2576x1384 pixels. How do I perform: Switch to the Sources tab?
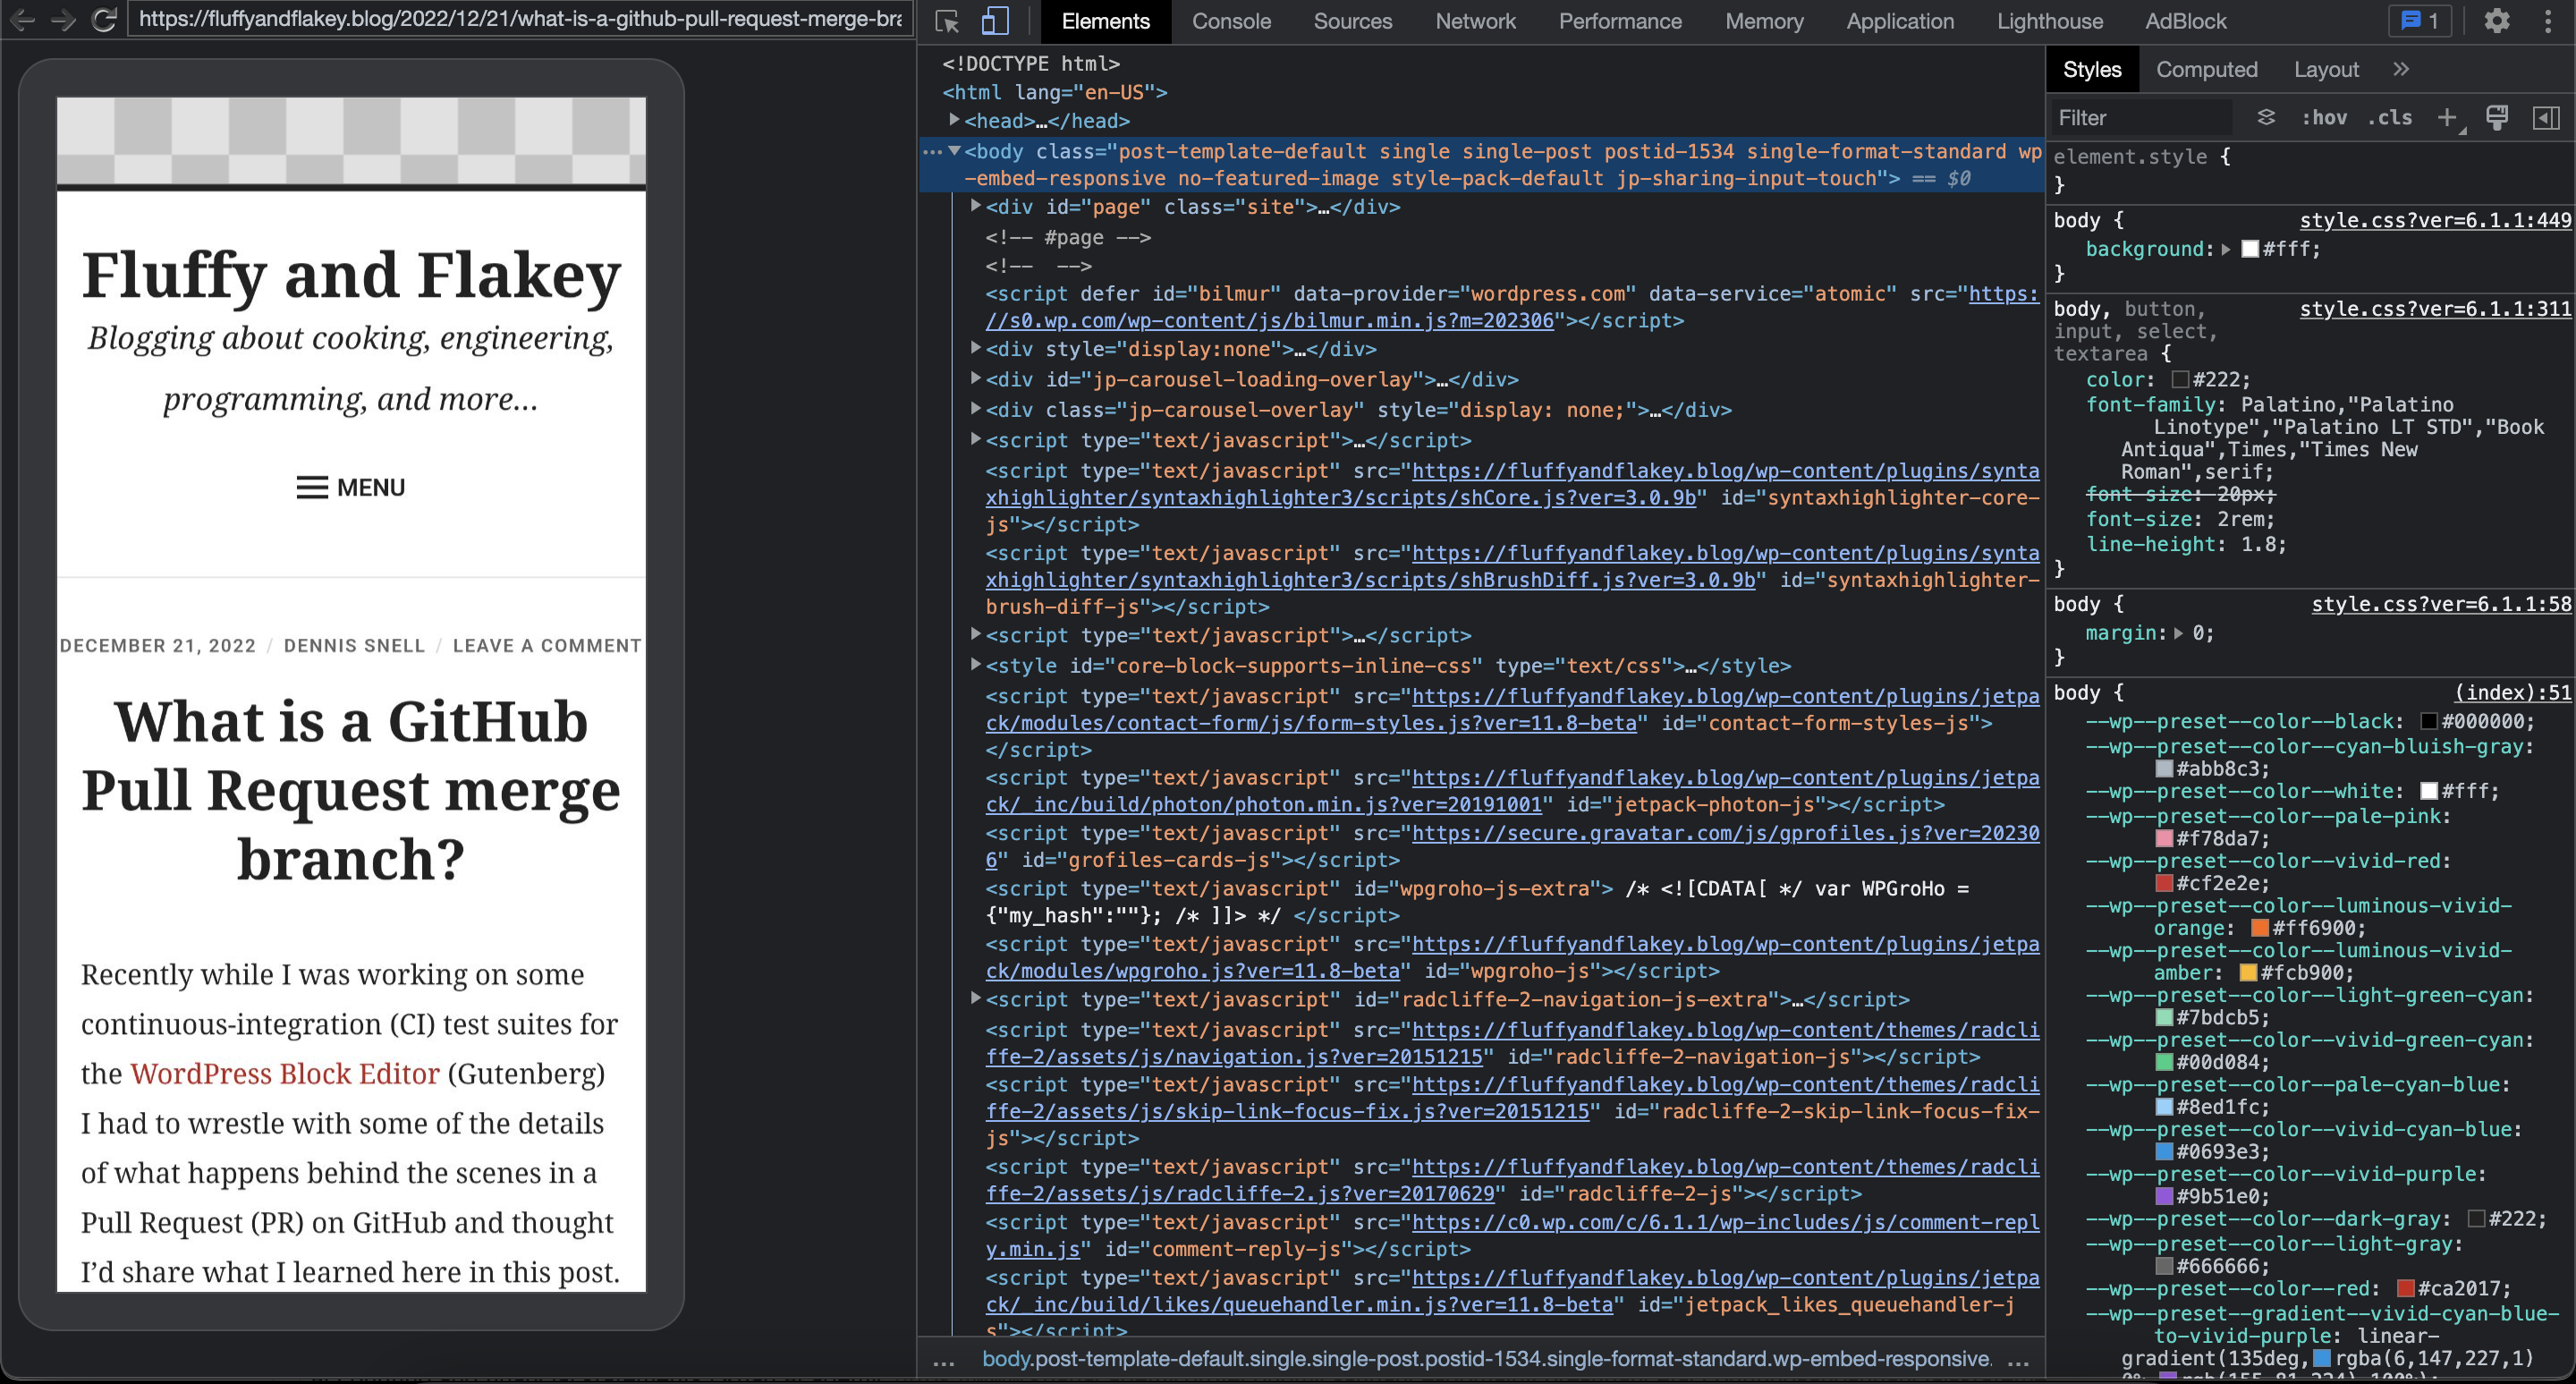click(1353, 21)
